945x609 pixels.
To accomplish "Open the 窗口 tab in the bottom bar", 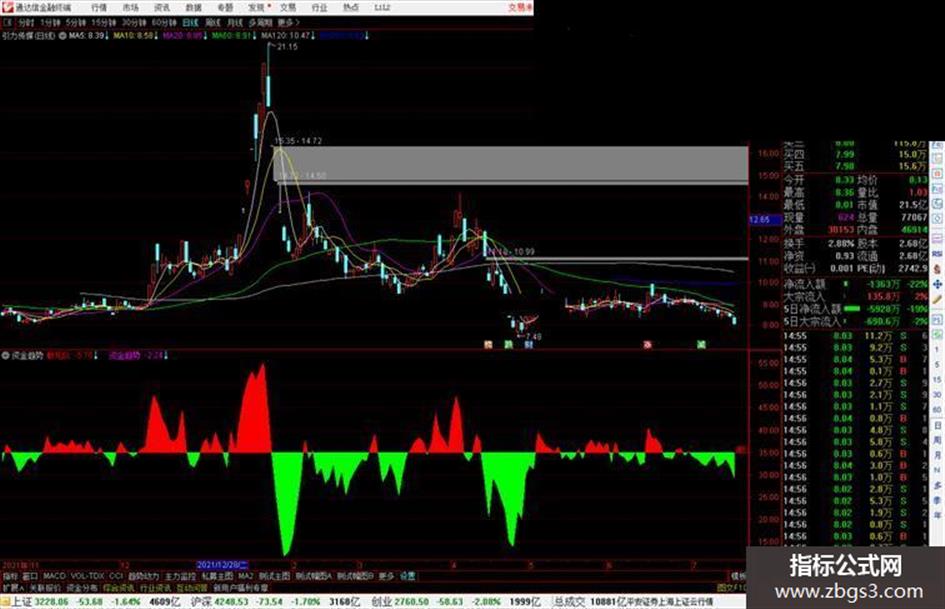I will point(30,576).
